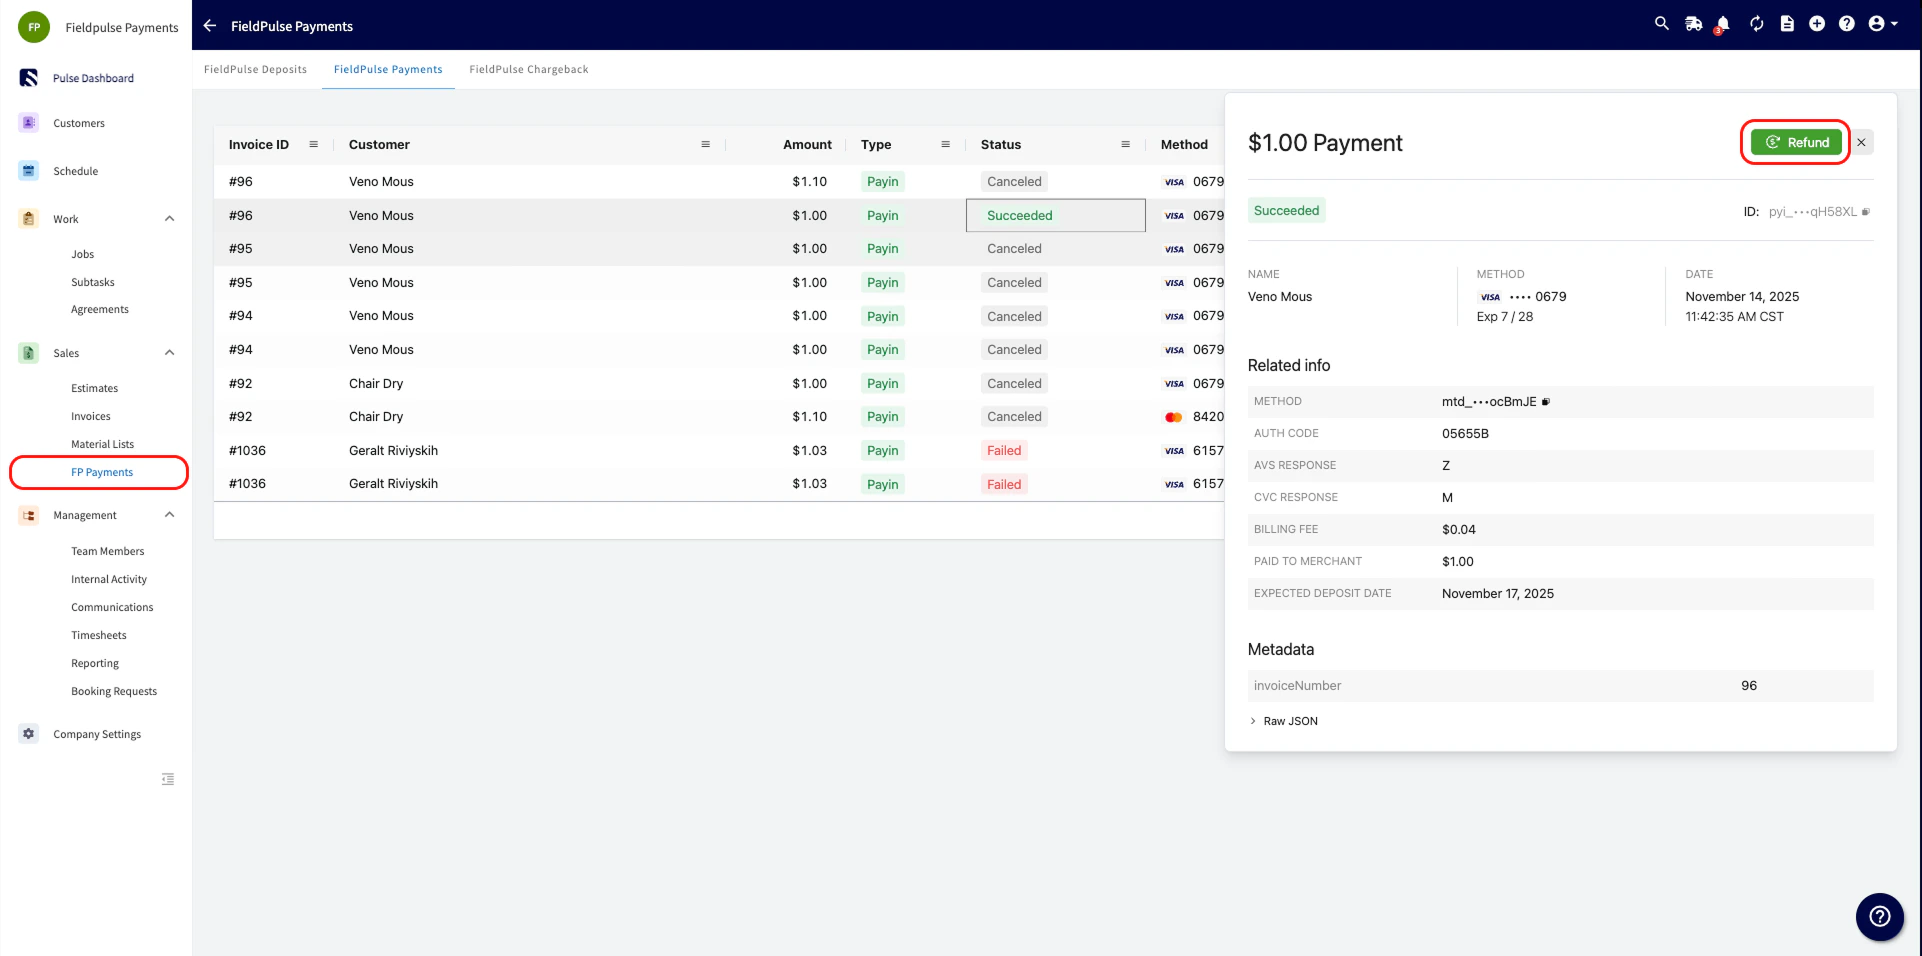This screenshot has height=956, width=1922.
Task: Switch to FieldPulse Payments tab
Action: [388, 69]
